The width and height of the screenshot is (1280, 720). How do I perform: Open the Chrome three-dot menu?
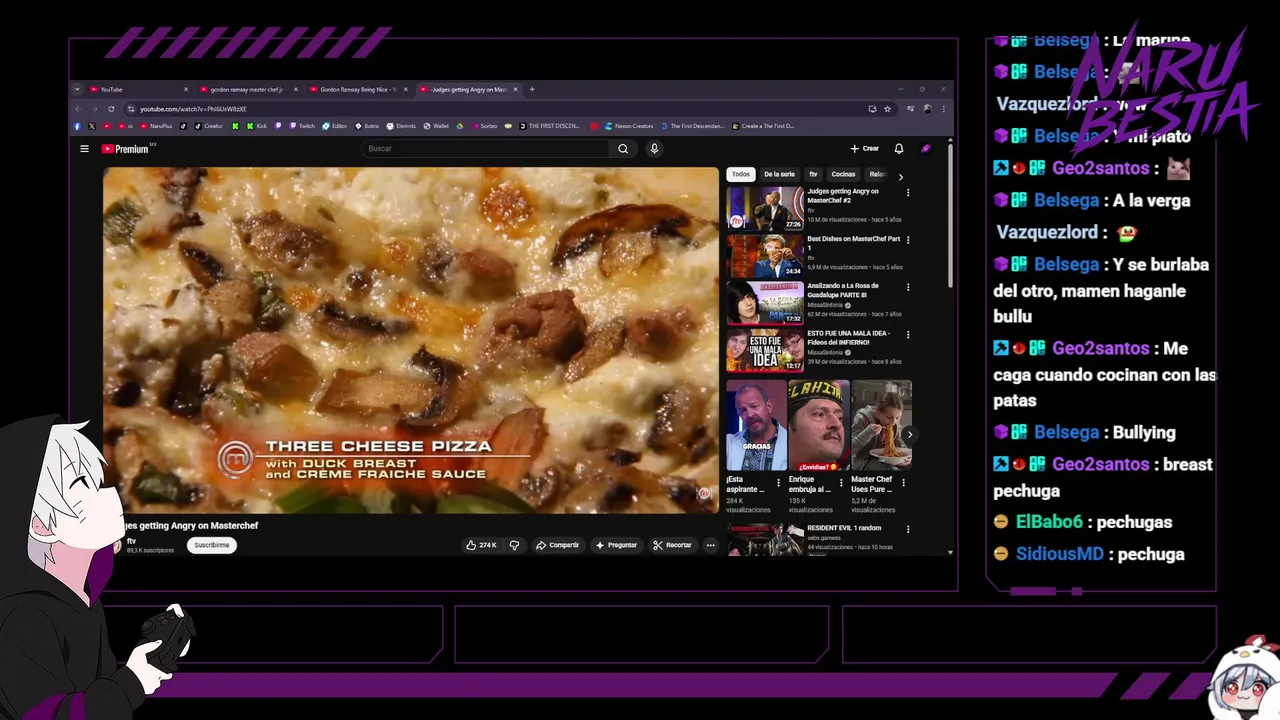pyautogui.click(x=943, y=109)
